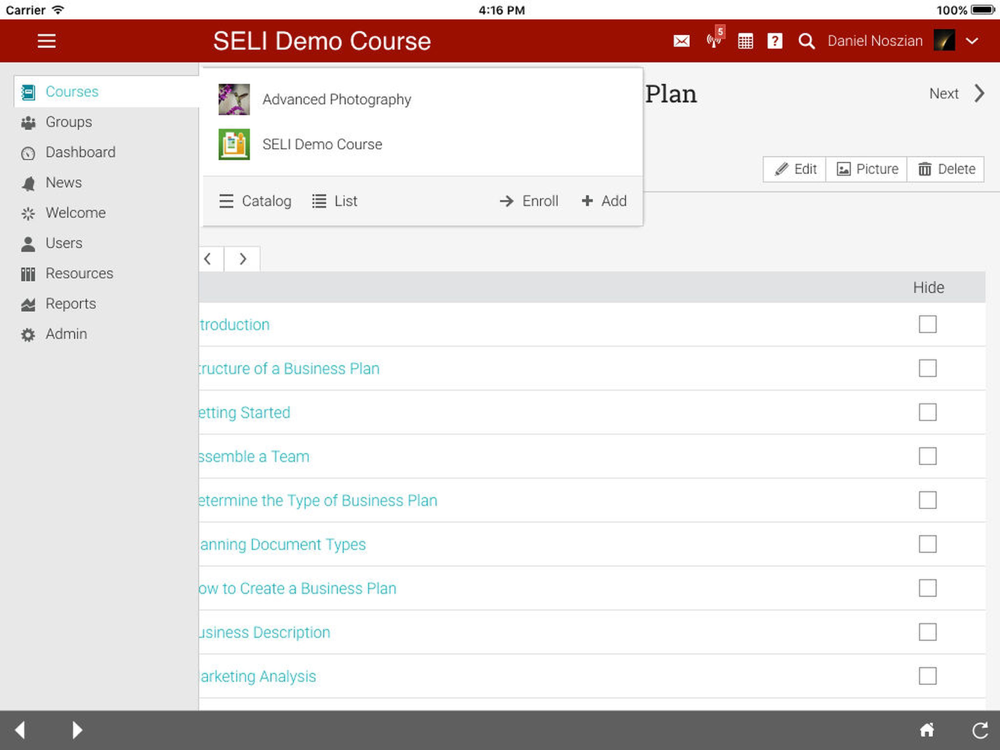The height and width of the screenshot is (750, 1000).
Task: Click the Edit button
Action: (795, 169)
